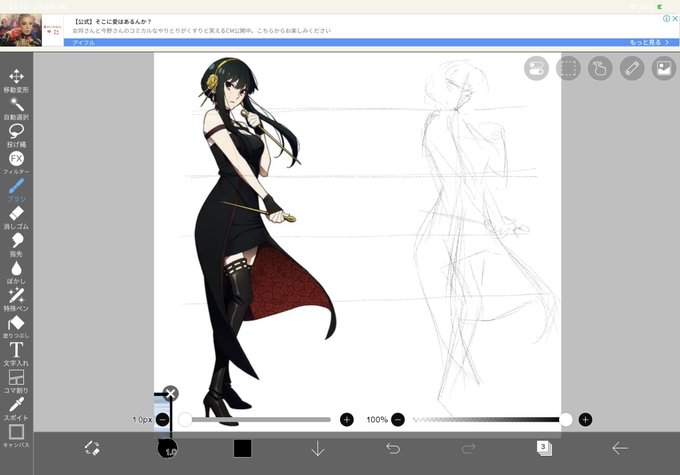Screen dimensions: 680x475
Task: Open the layers panel showing 3
Action: (544, 448)
